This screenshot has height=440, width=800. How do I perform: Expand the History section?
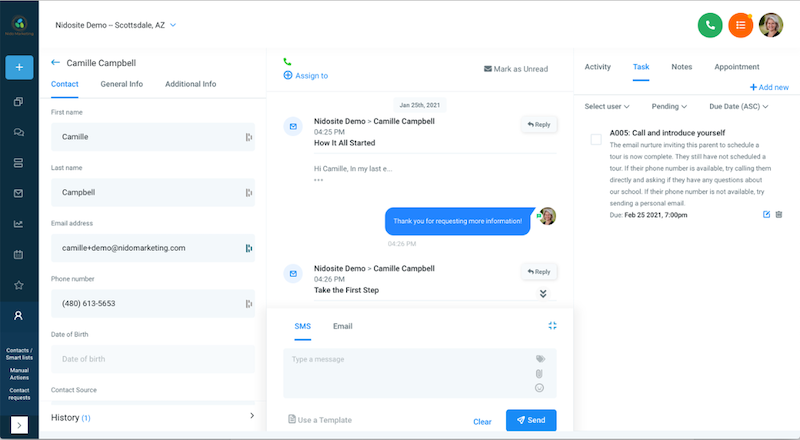(152, 416)
